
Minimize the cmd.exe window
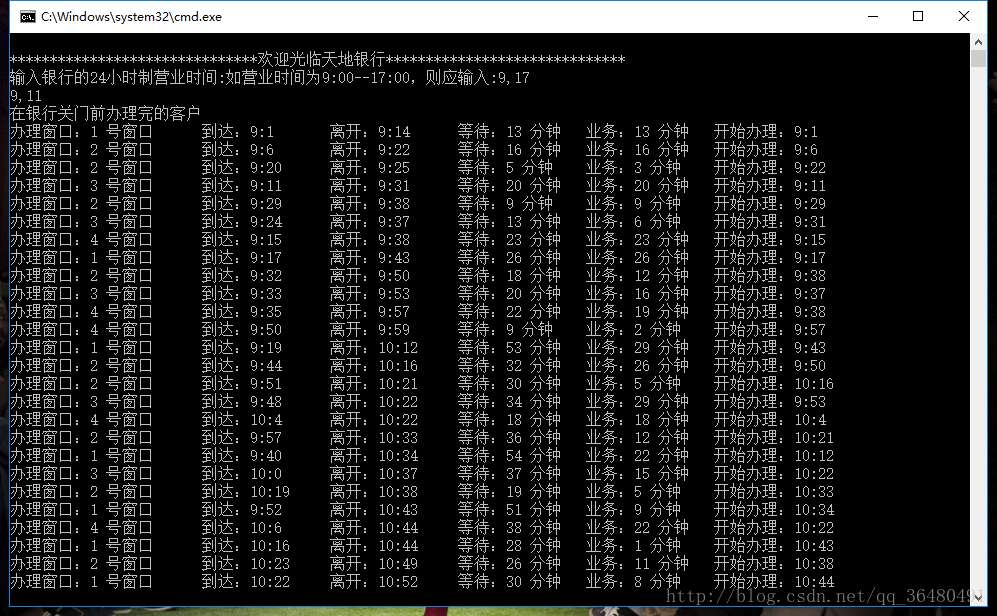point(873,17)
